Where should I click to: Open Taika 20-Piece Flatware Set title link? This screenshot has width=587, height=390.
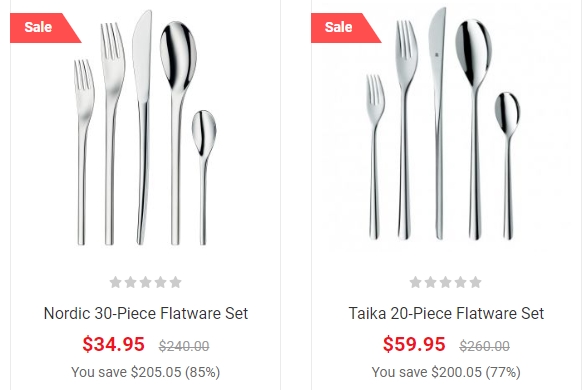tap(446, 313)
